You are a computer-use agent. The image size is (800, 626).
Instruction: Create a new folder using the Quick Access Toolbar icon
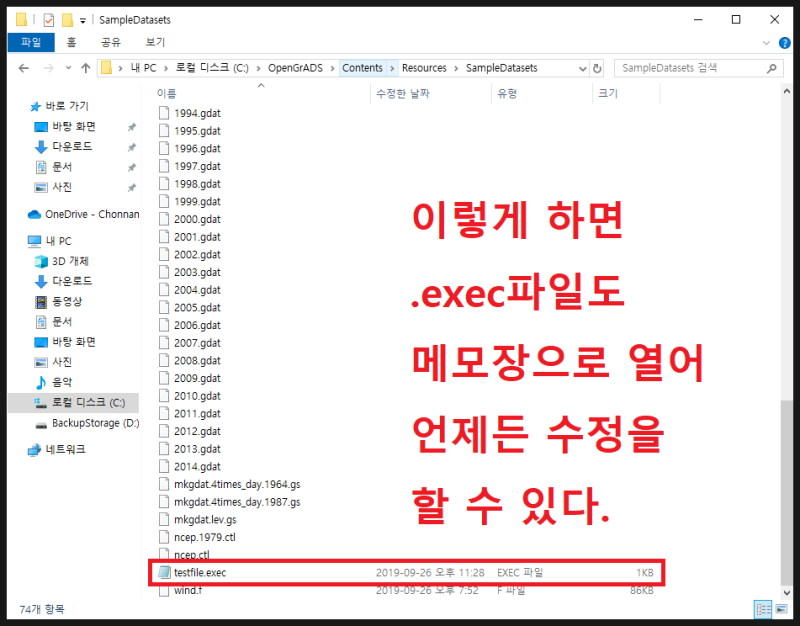[67, 17]
